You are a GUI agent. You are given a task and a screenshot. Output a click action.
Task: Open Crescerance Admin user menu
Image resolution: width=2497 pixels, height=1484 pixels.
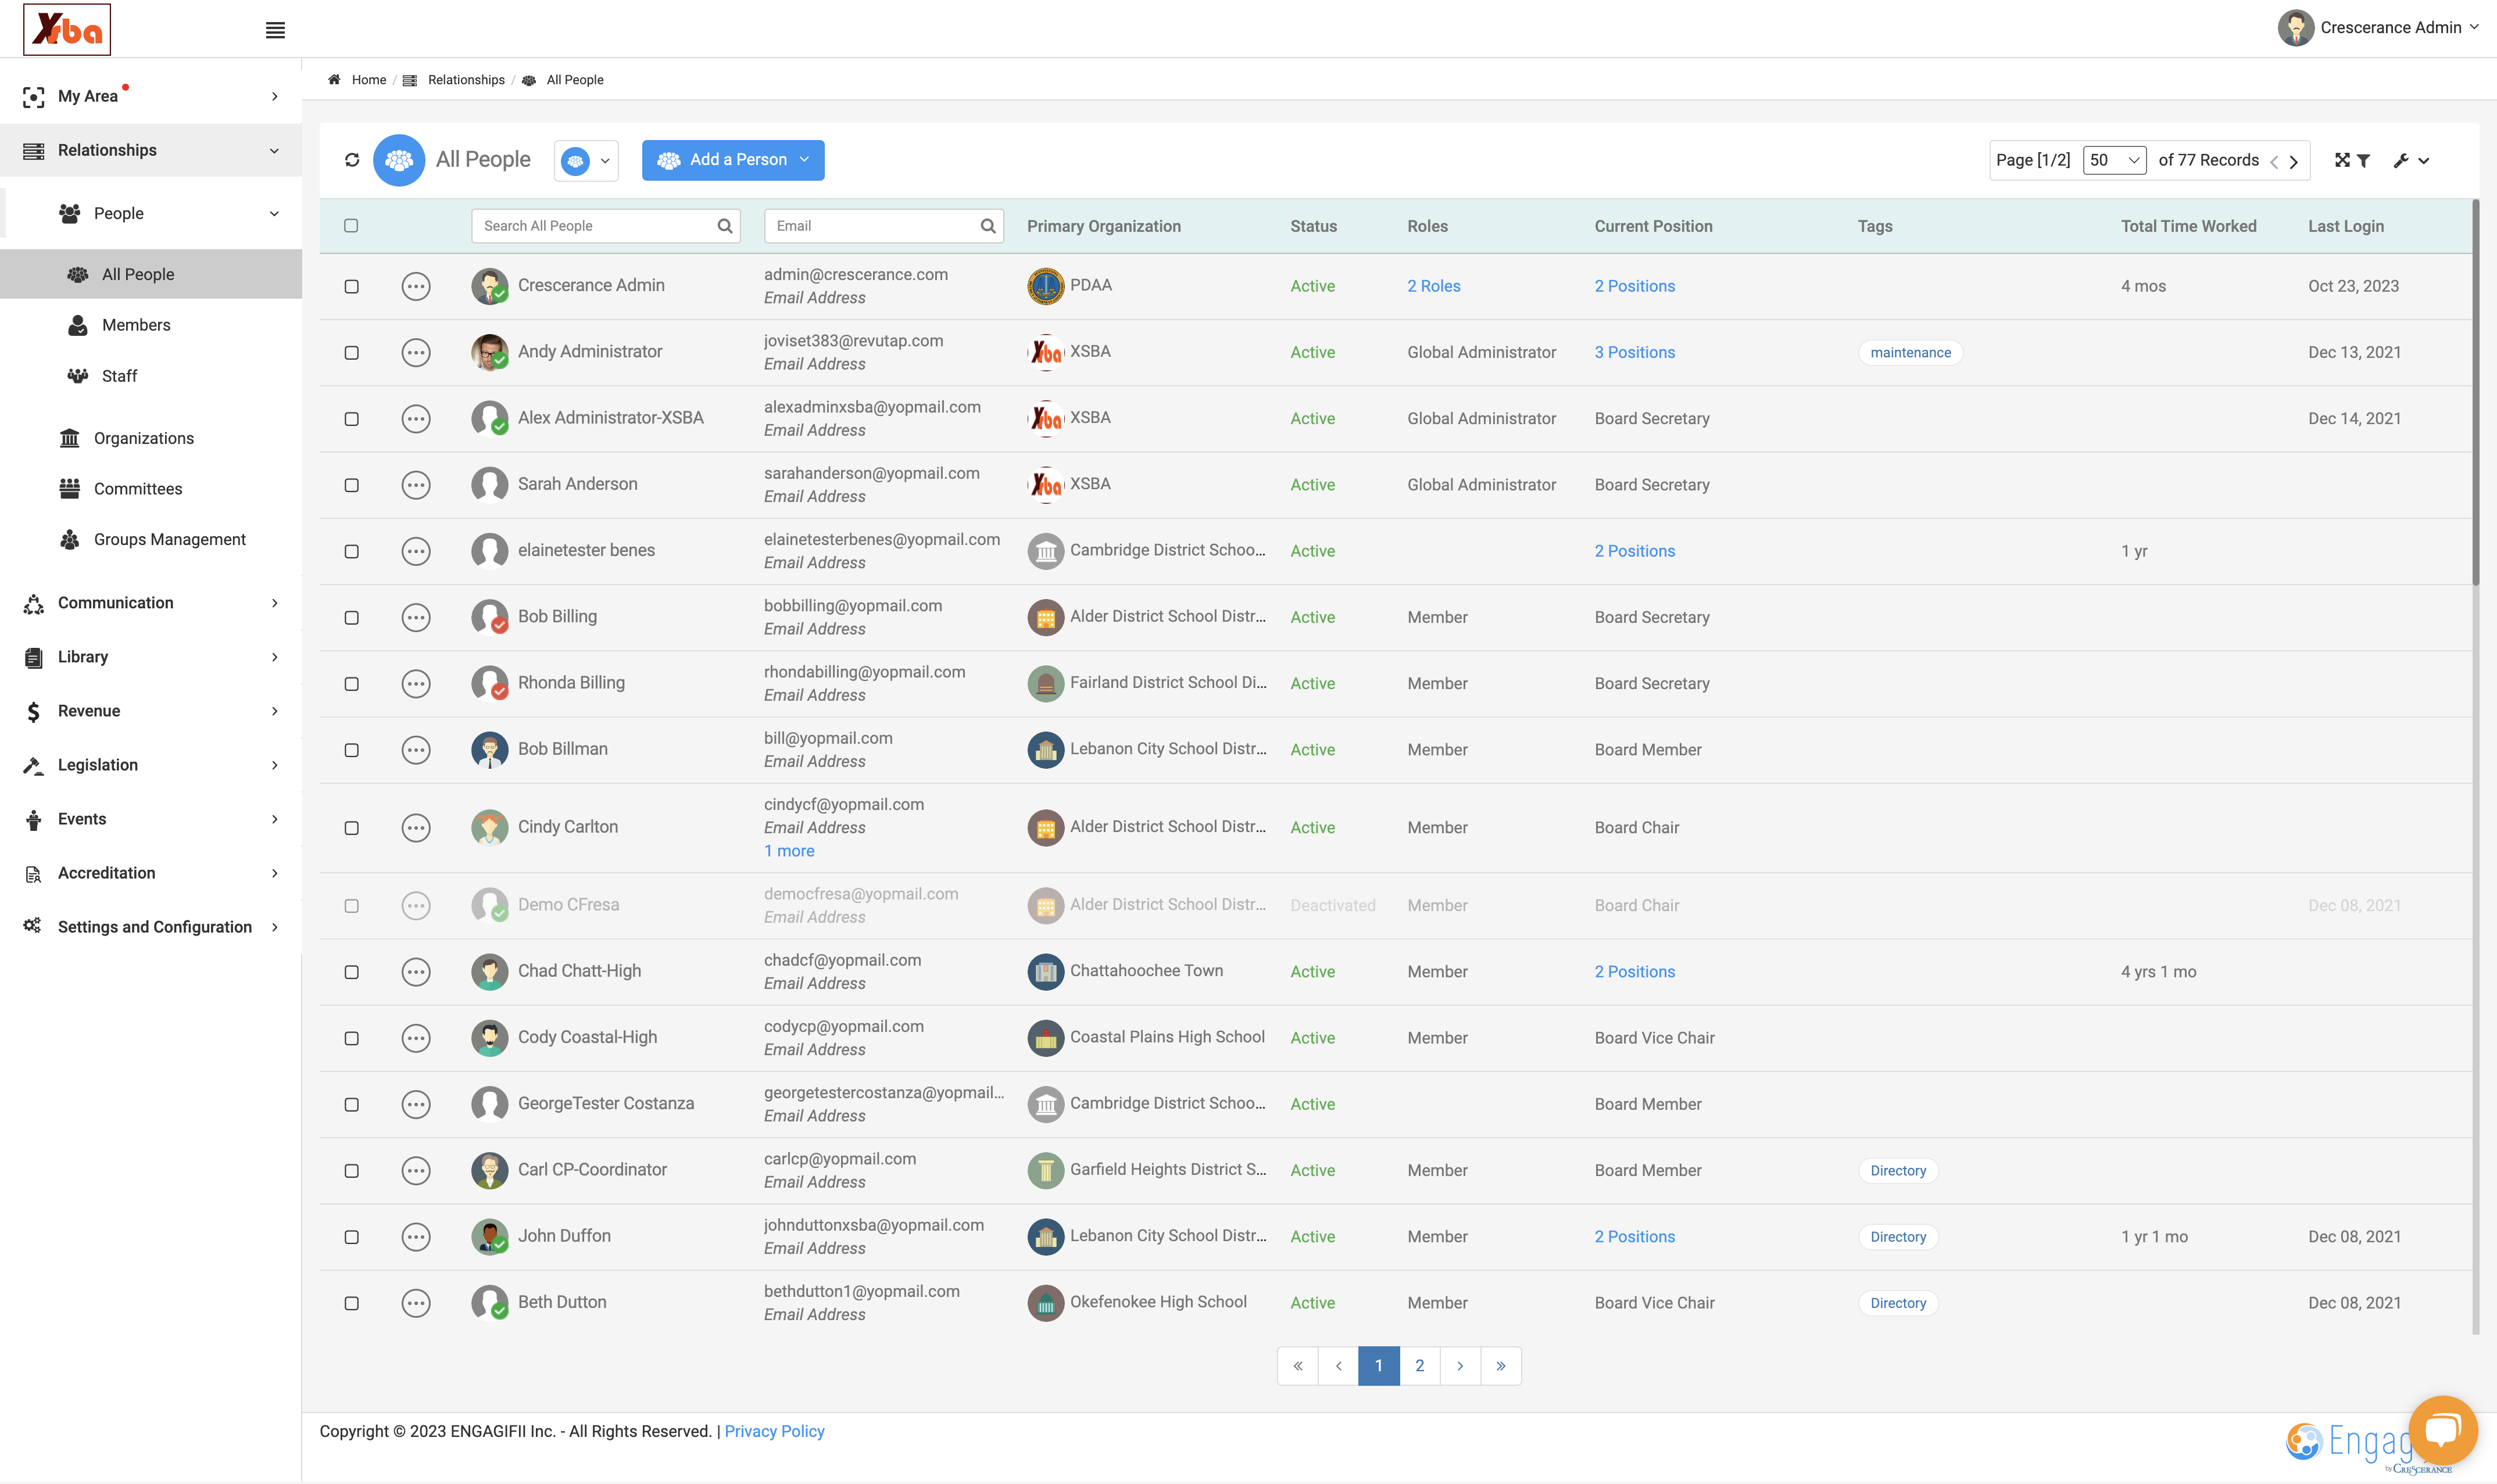coord(2380,28)
